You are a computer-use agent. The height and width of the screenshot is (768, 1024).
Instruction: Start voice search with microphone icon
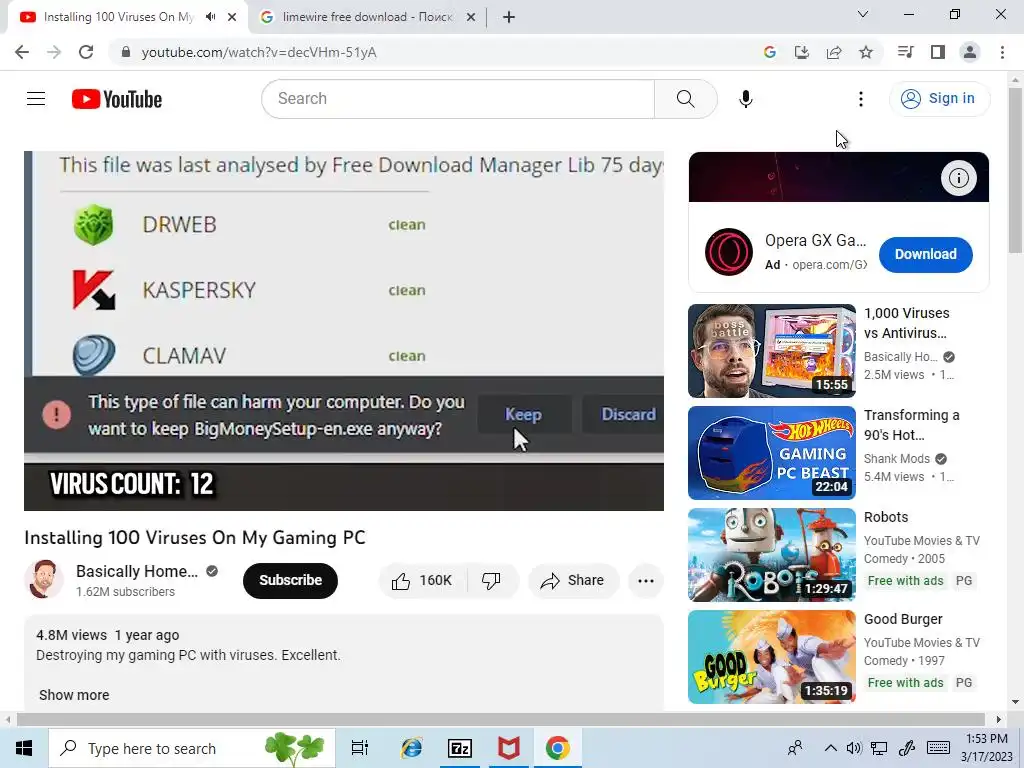(x=746, y=99)
